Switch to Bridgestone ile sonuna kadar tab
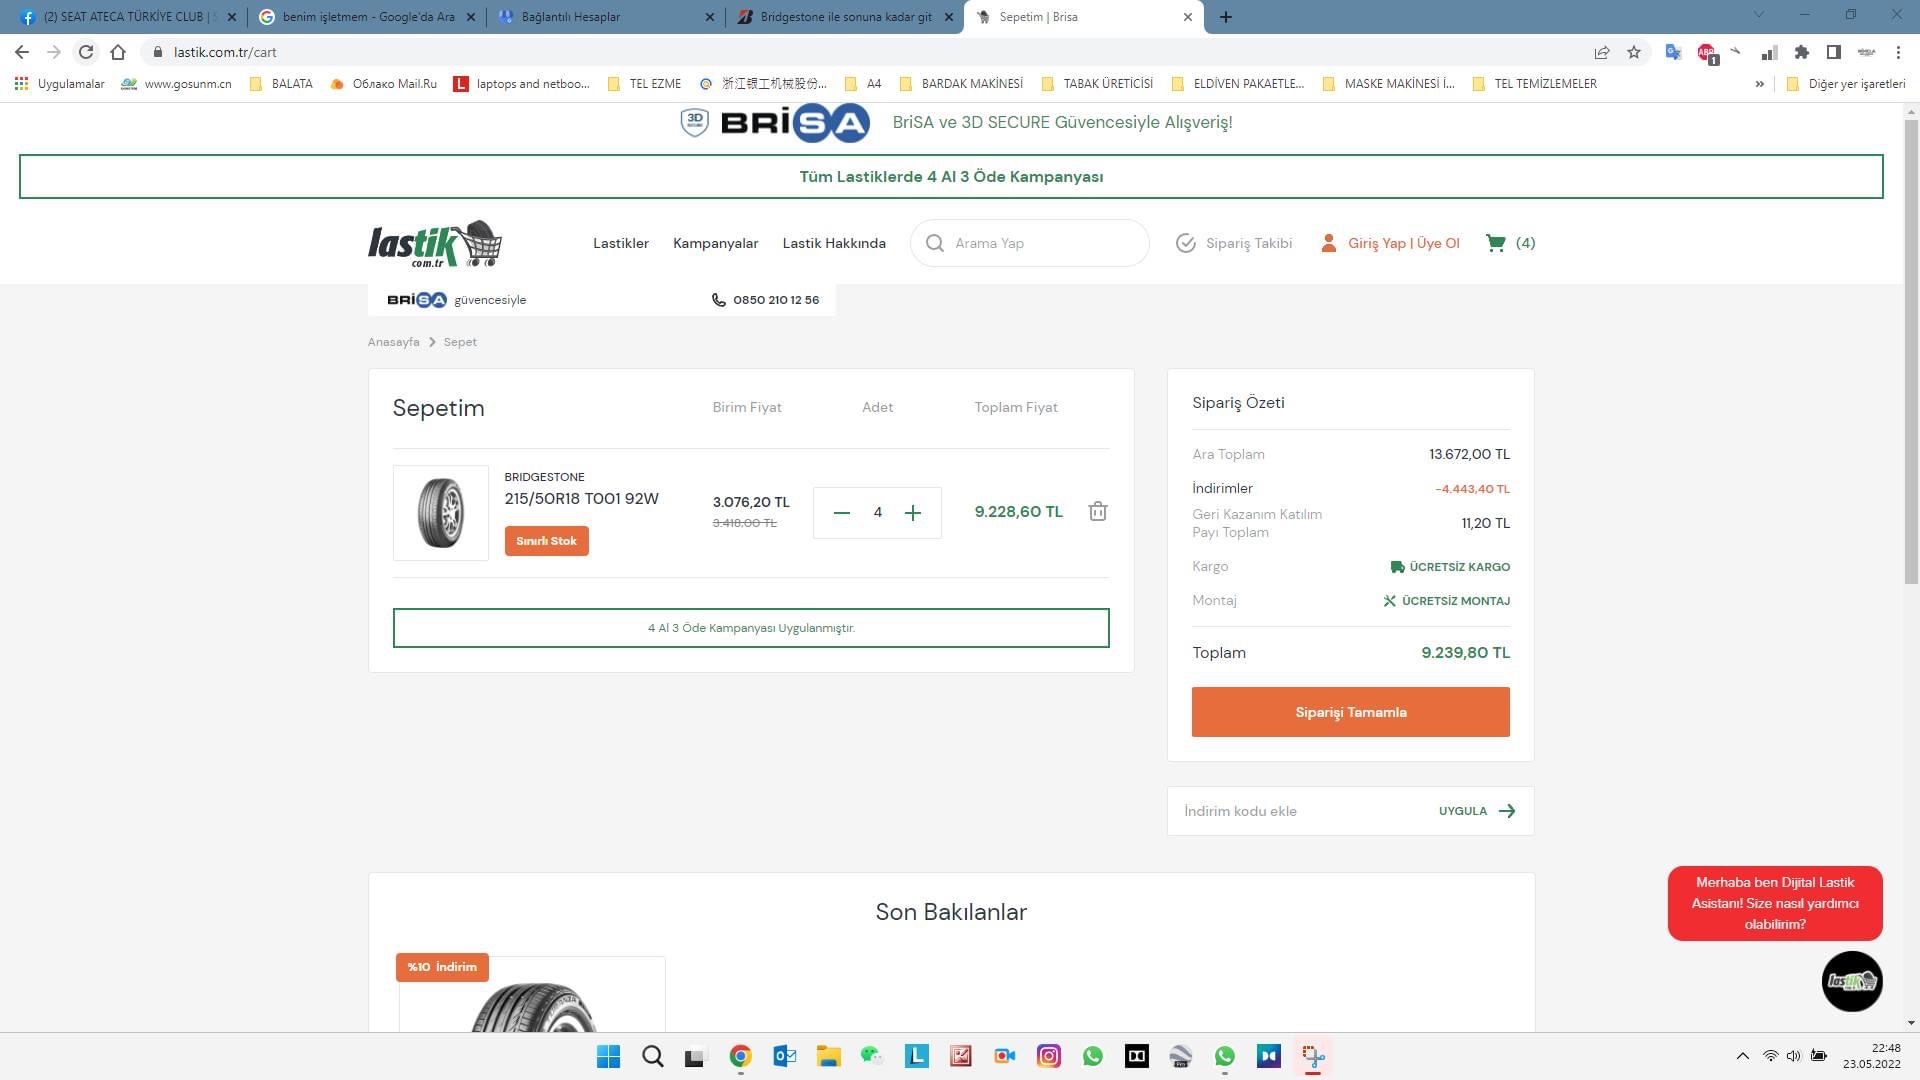1920x1080 pixels. click(845, 17)
